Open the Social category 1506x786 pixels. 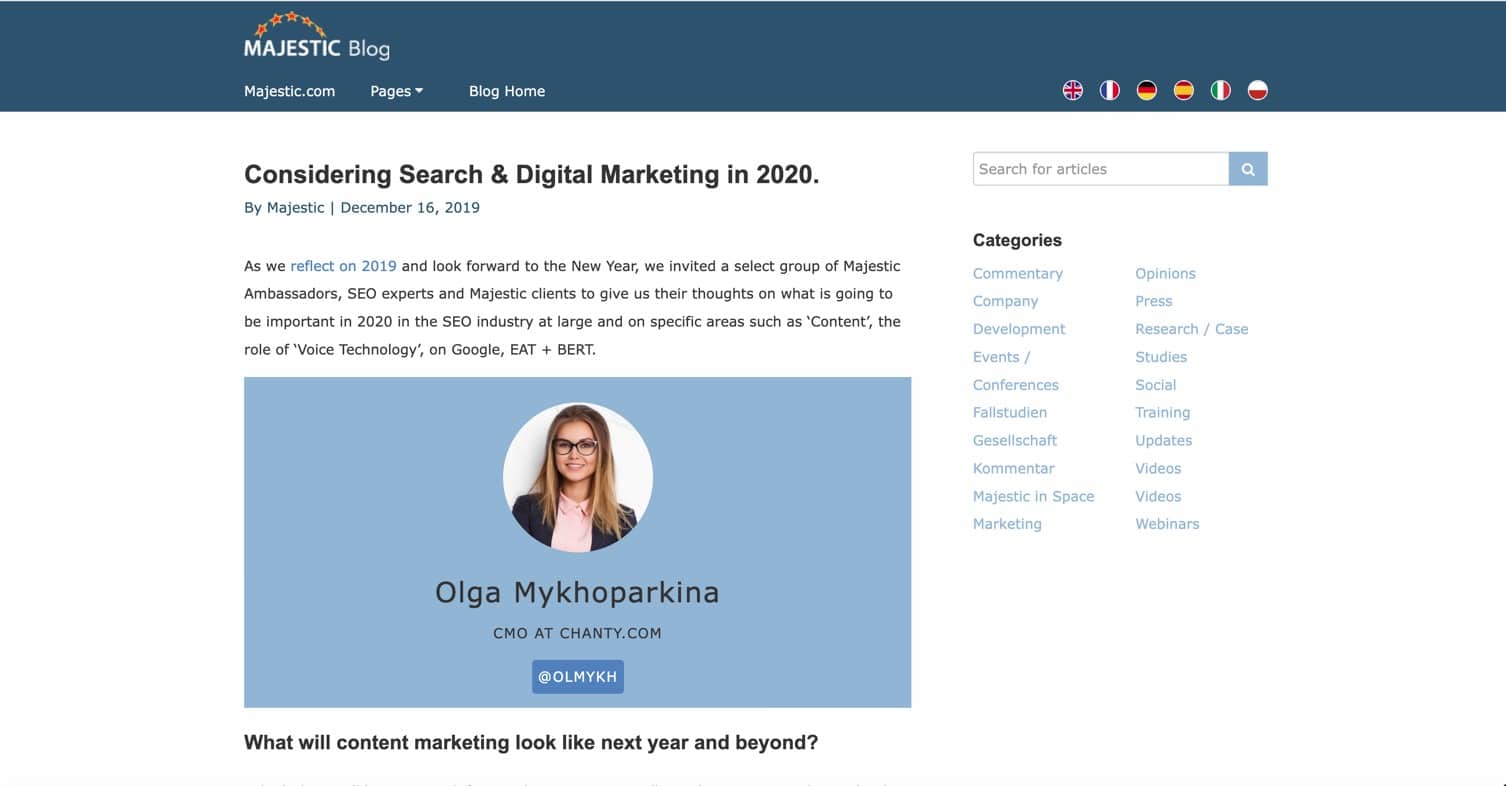point(1155,385)
